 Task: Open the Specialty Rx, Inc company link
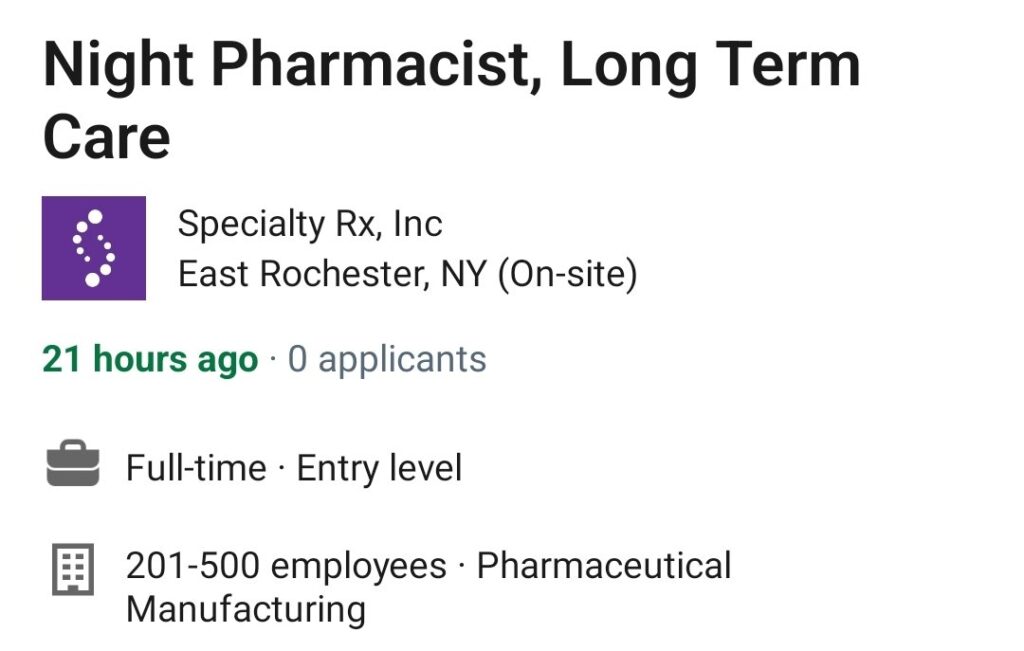[310, 224]
